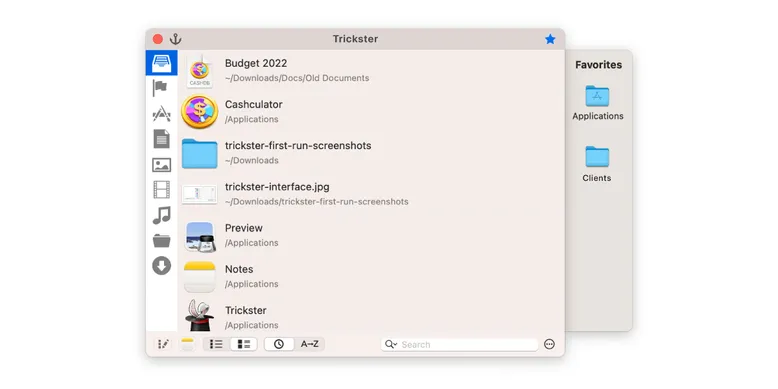
Task: Close the Trickster window with red button
Action: tap(158, 39)
